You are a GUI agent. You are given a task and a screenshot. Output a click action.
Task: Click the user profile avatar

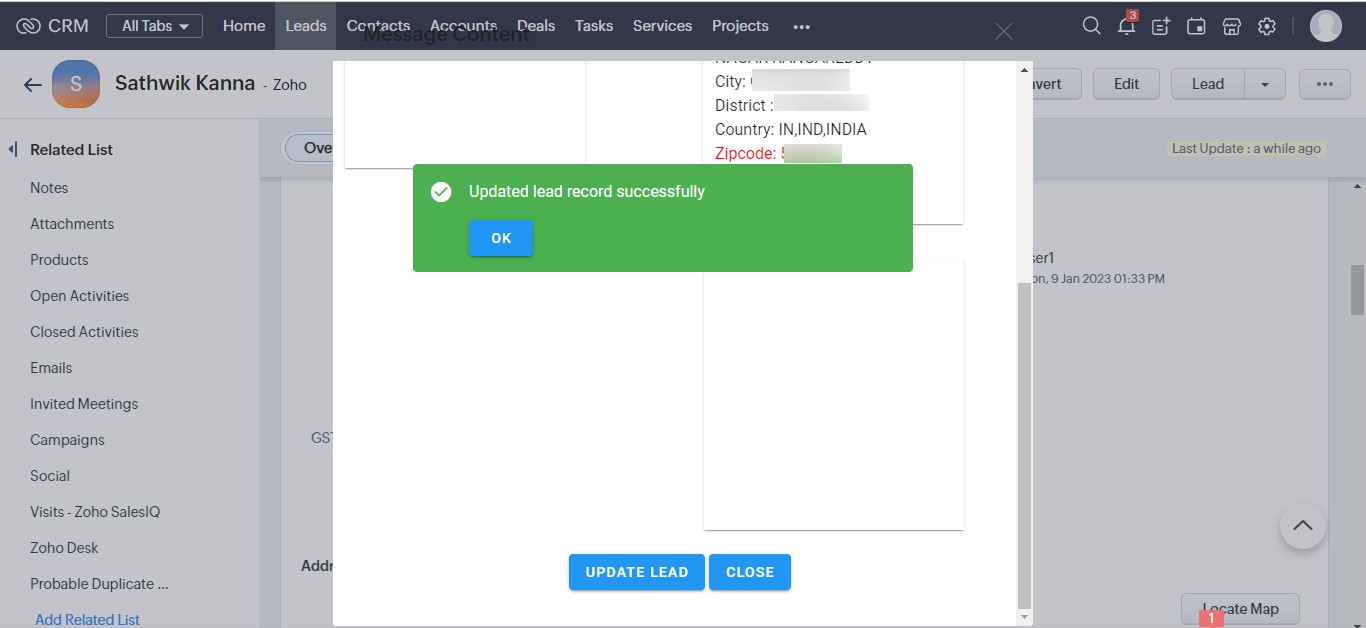click(1325, 26)
